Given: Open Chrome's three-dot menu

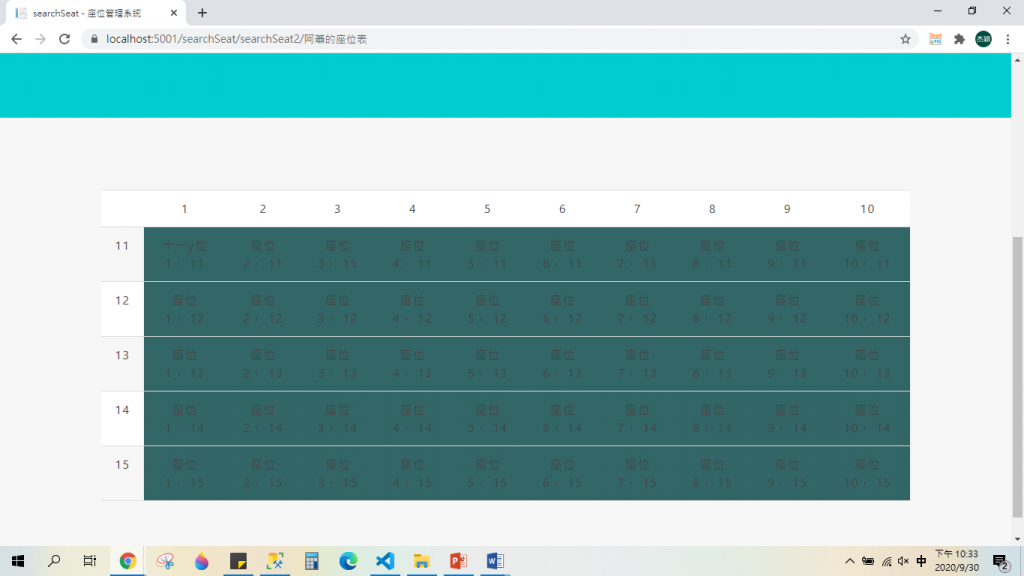Looking at the screenshot, I should 1008,39.
